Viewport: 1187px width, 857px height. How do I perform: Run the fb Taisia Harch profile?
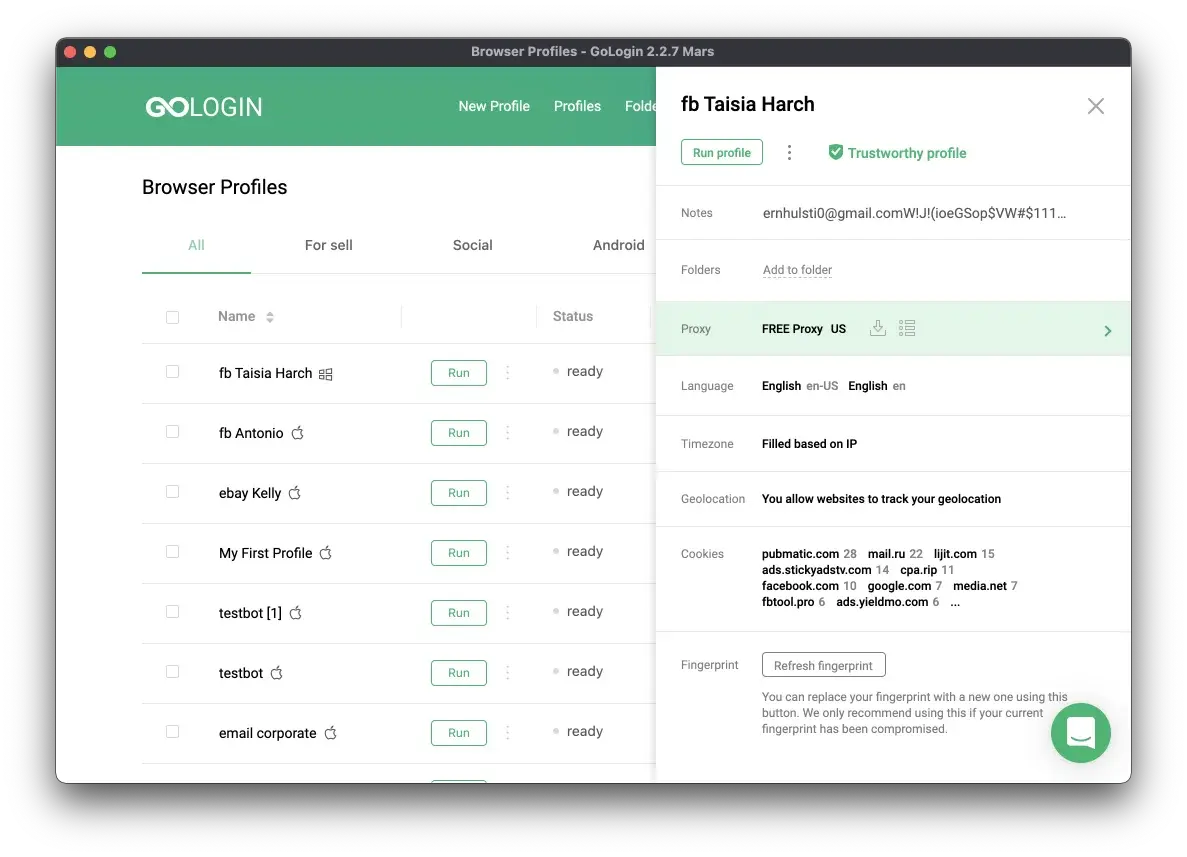(459, 372)
